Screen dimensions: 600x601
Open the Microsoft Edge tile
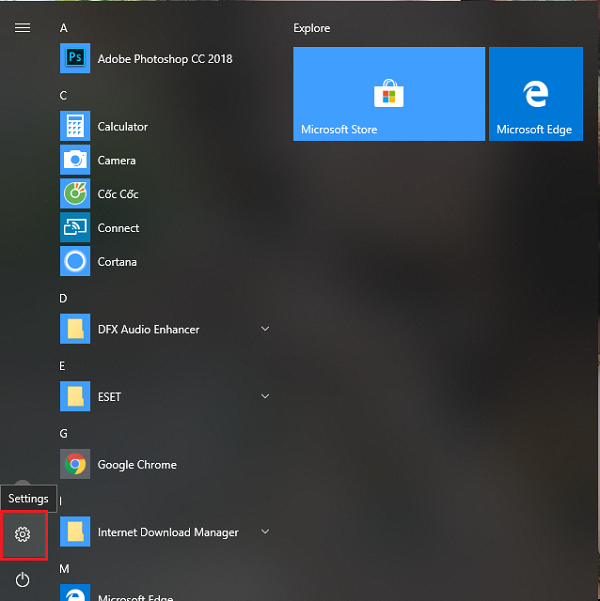535,94
